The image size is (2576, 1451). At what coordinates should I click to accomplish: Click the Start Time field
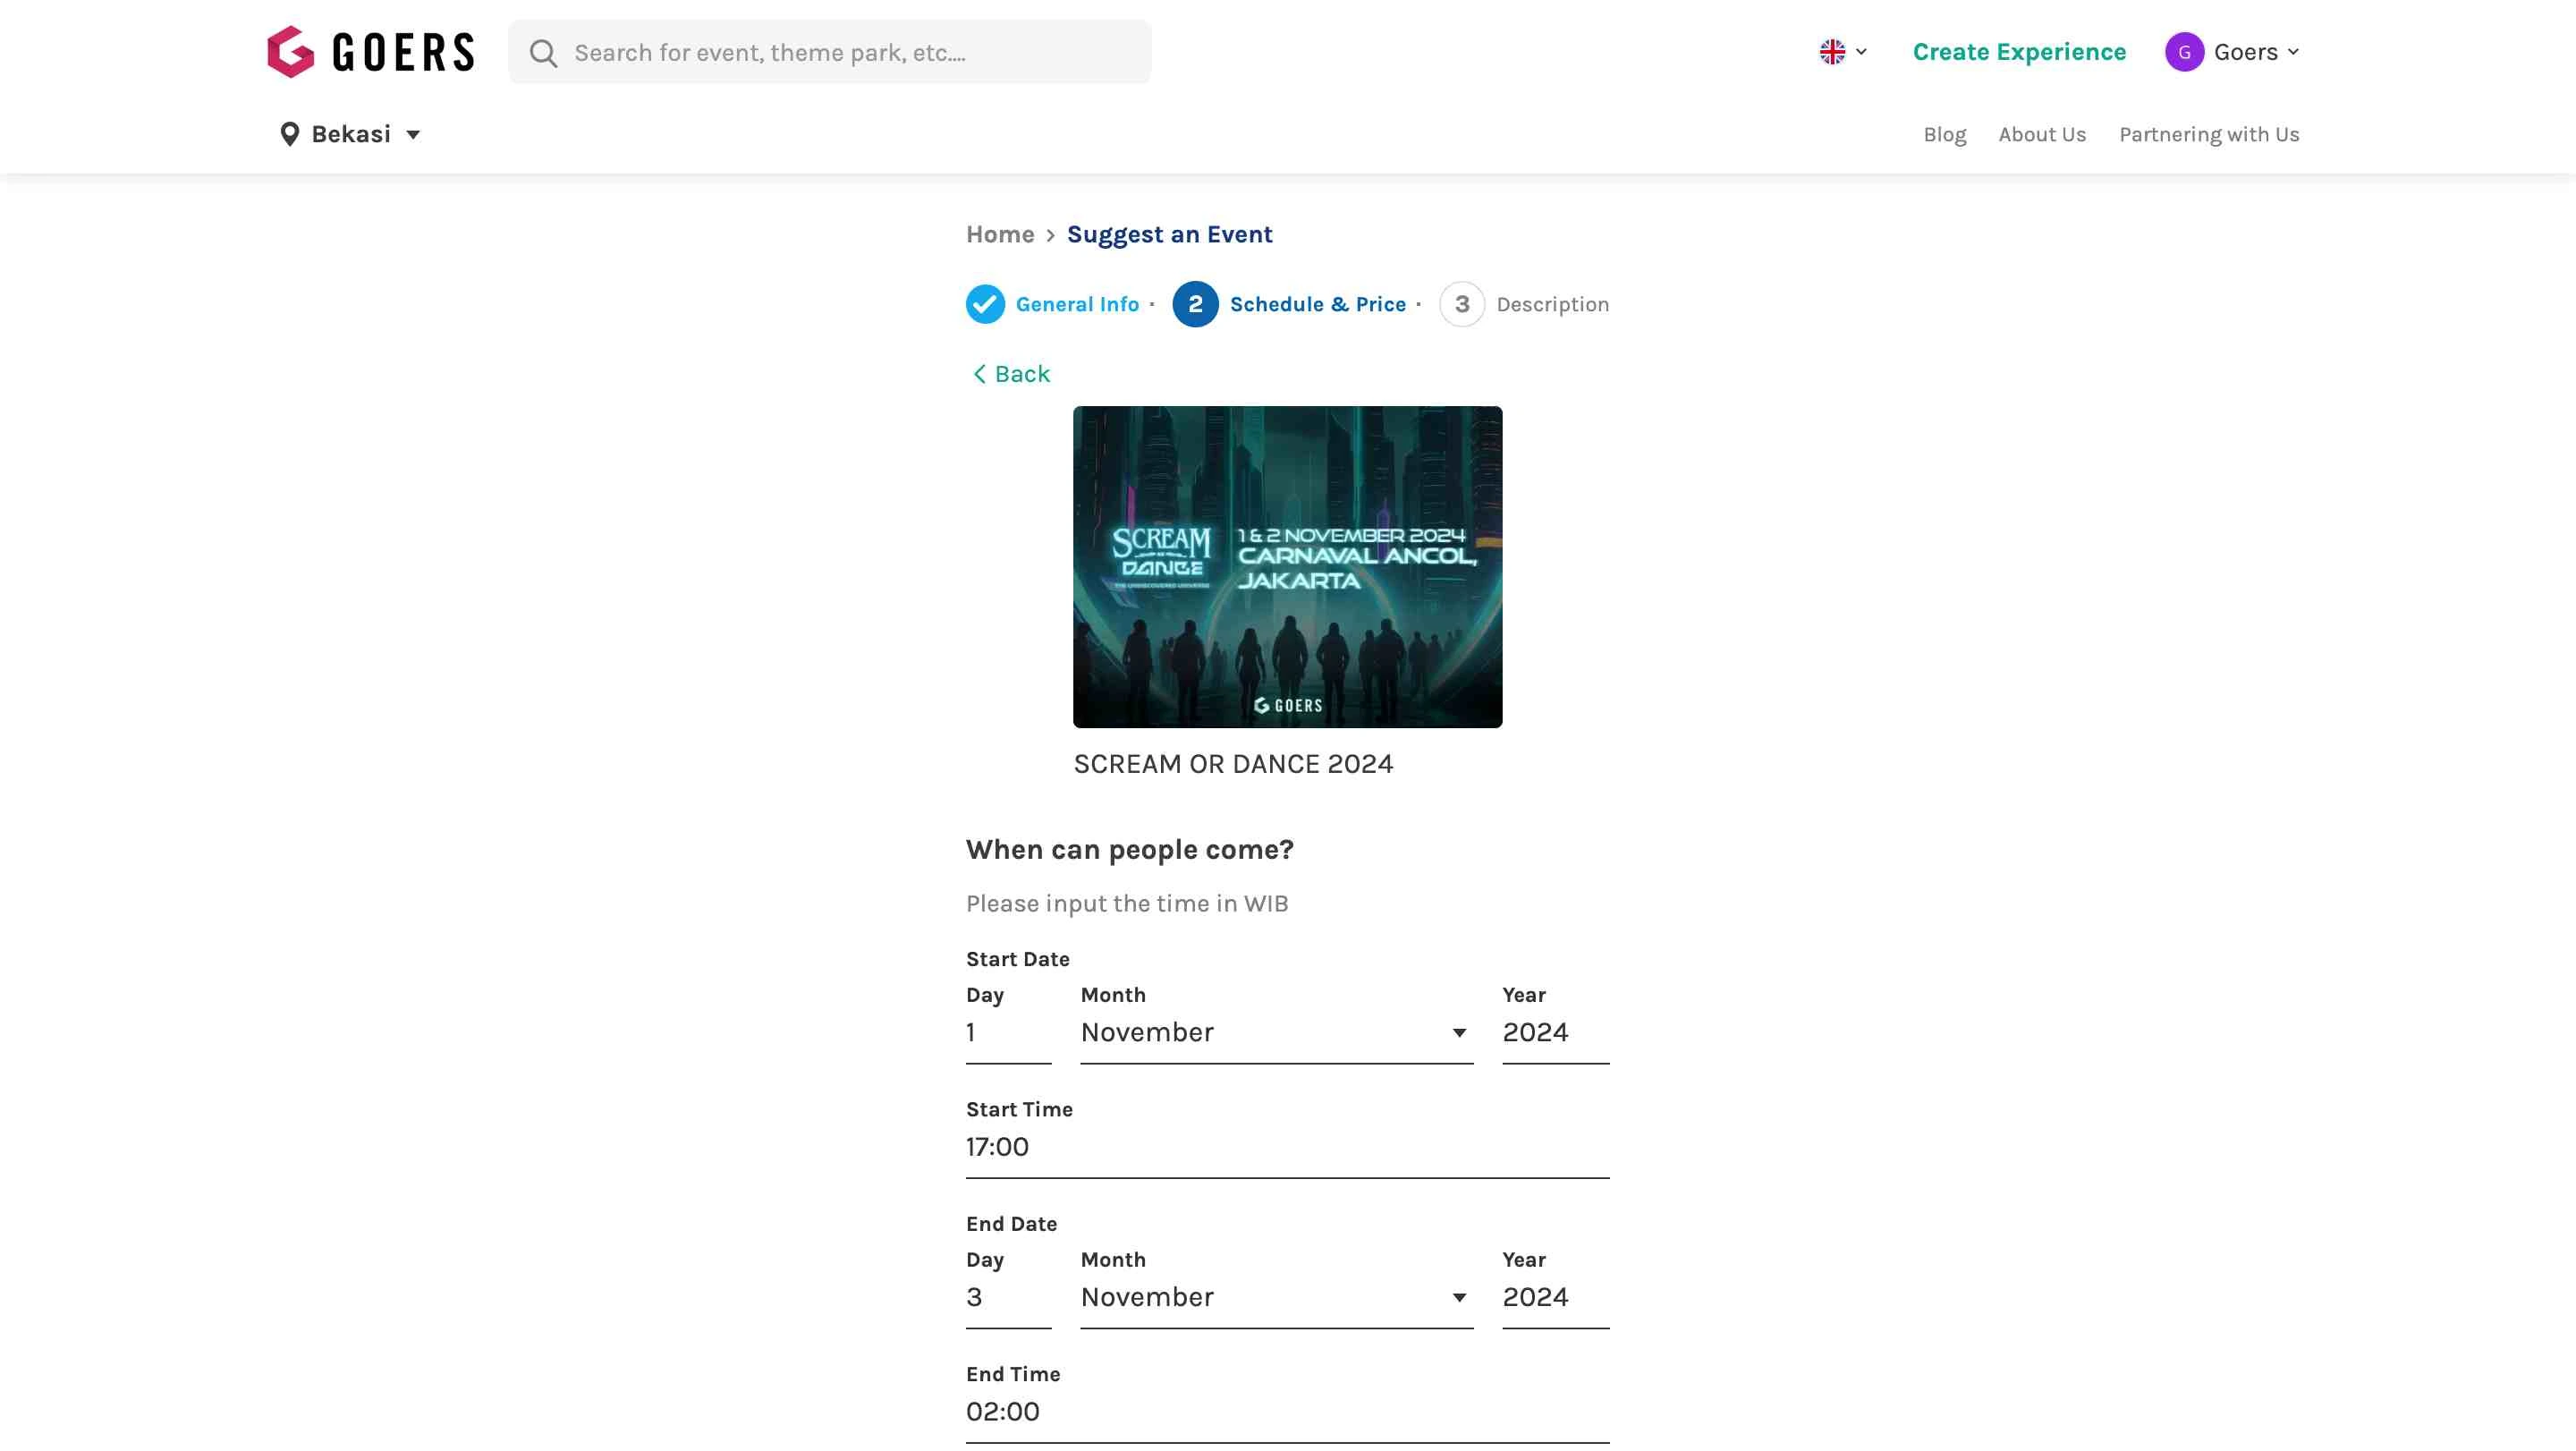tap(1287, 1147)
